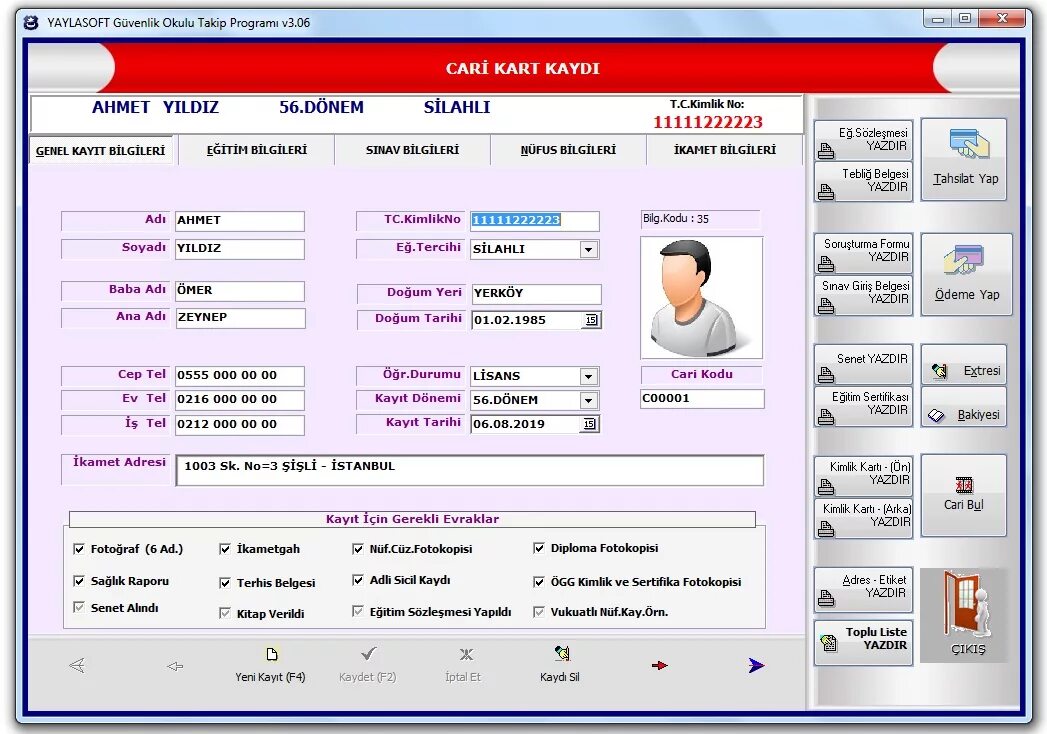Toggle Vukuatlı Nüf.Kay.Örn. checkbox
Viewport: 1047px width, 734px height.
click(539, 612)
